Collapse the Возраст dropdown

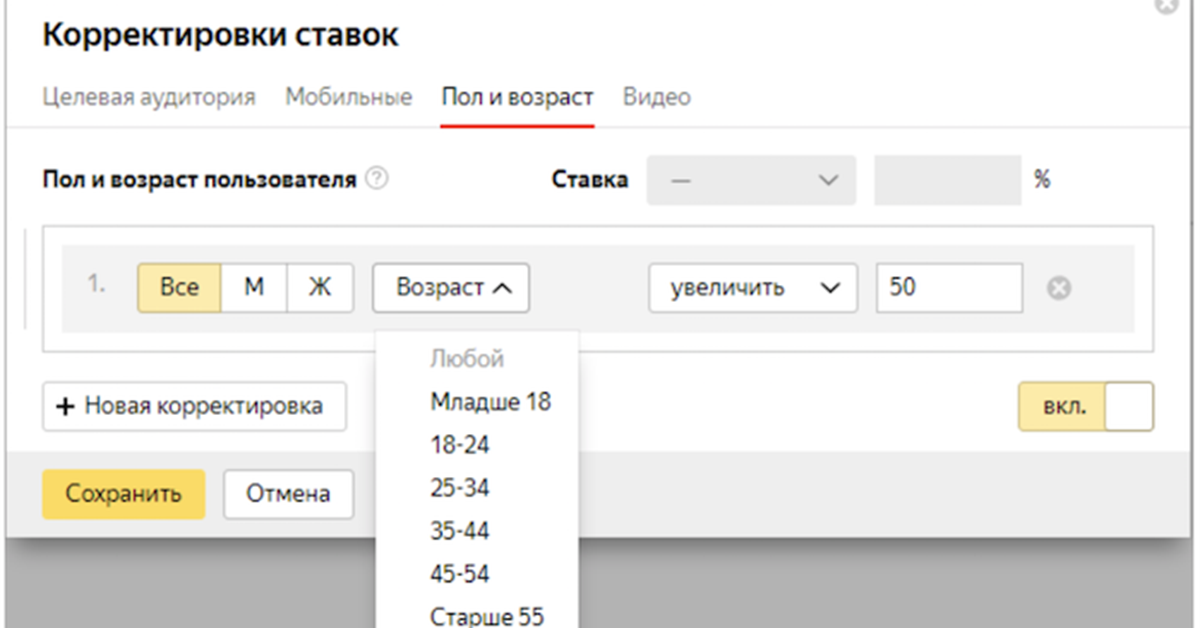pos(452,288)
